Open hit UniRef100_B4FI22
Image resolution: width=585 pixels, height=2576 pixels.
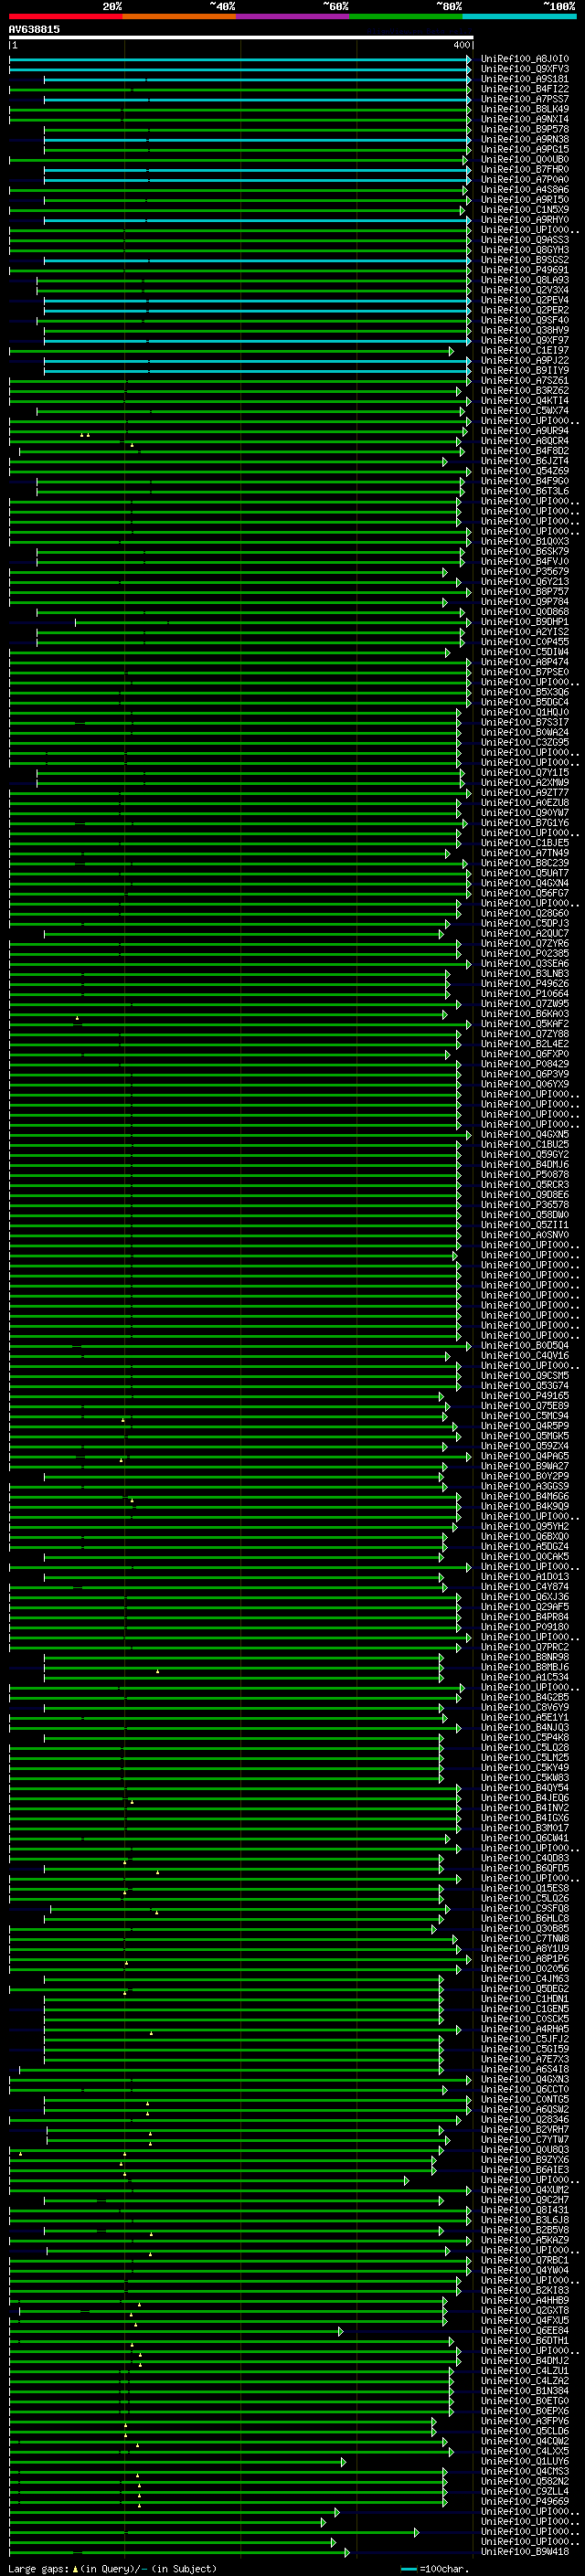[x=525, y=89]
